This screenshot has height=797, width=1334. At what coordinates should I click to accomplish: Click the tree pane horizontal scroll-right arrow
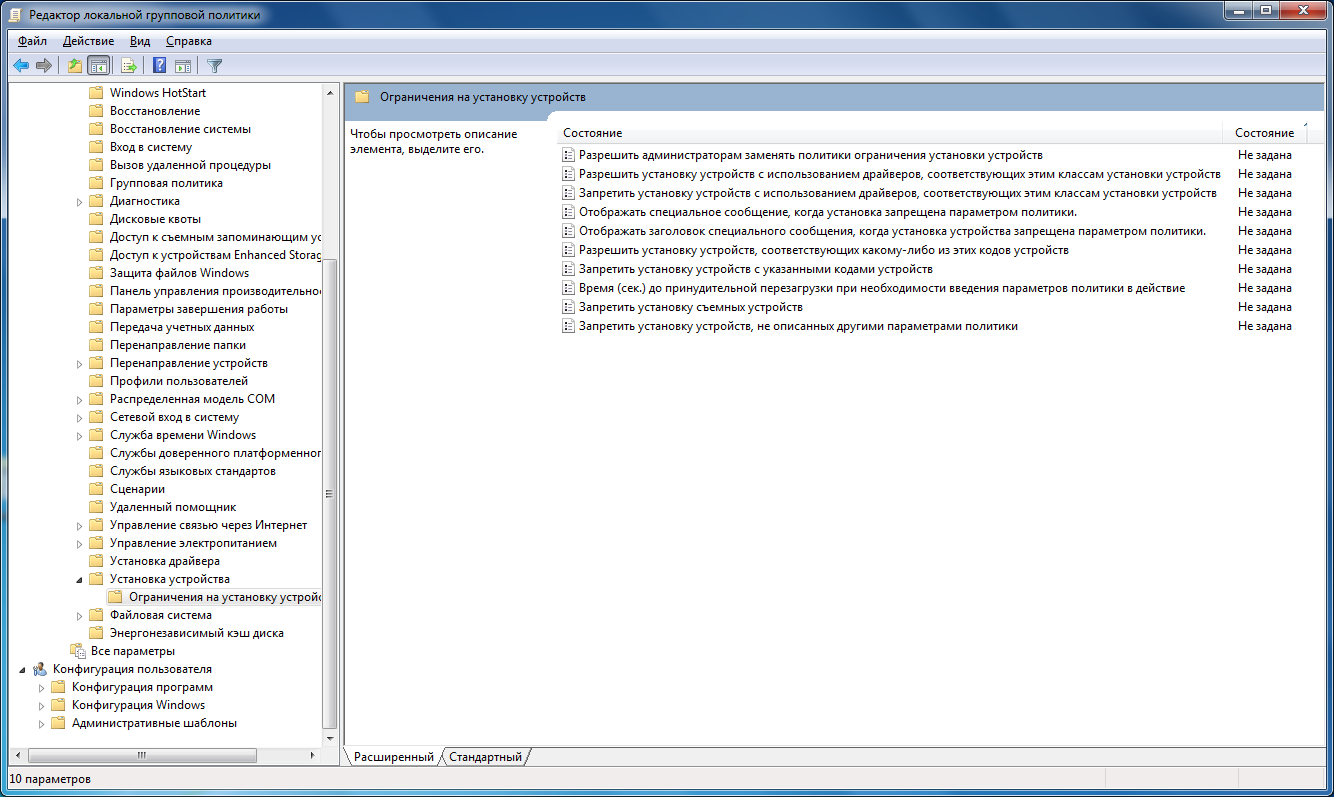click(314, 755)
